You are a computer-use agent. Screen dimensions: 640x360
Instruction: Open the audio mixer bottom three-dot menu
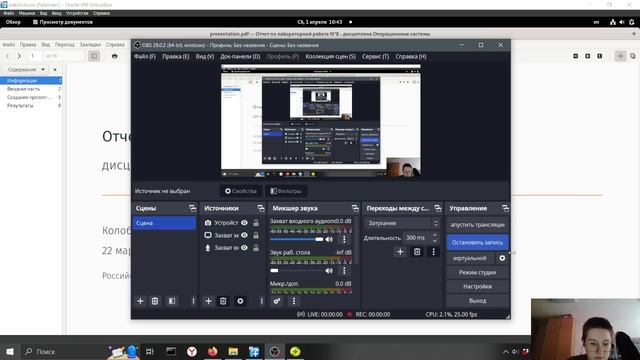[x=293, y=301]
